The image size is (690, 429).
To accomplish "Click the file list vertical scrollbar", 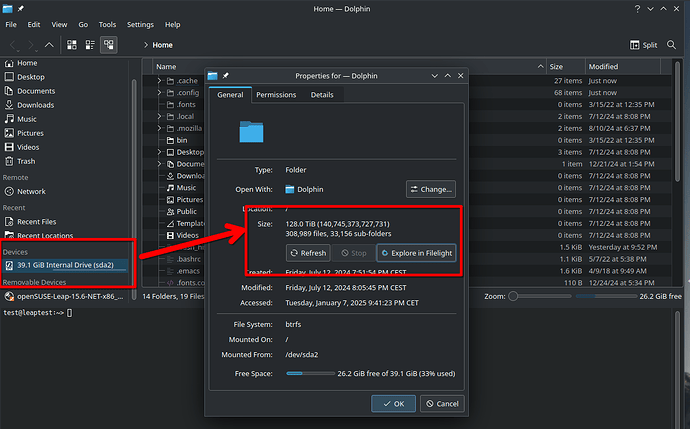I will [677, 121].
